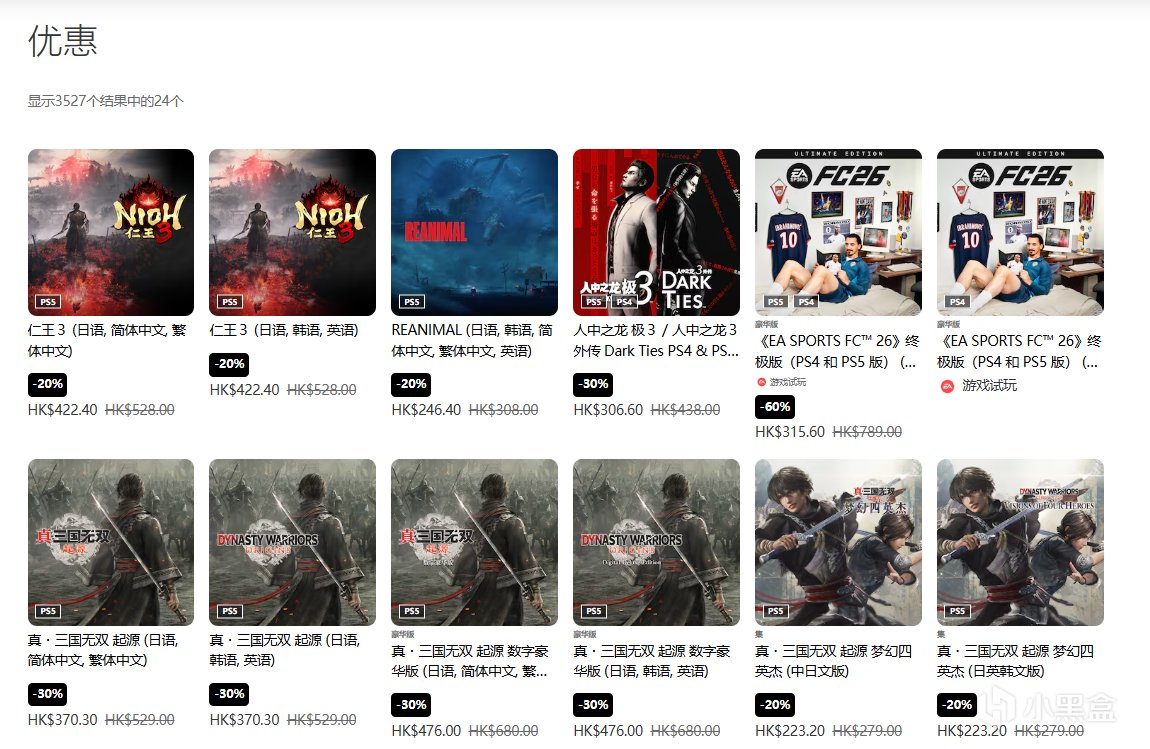Viewport: 1150px width, 749px height.
Task: Open the 梦幻四英杰 中日文版 cover image
Action: pyautogui.click(x=838, y=542)
